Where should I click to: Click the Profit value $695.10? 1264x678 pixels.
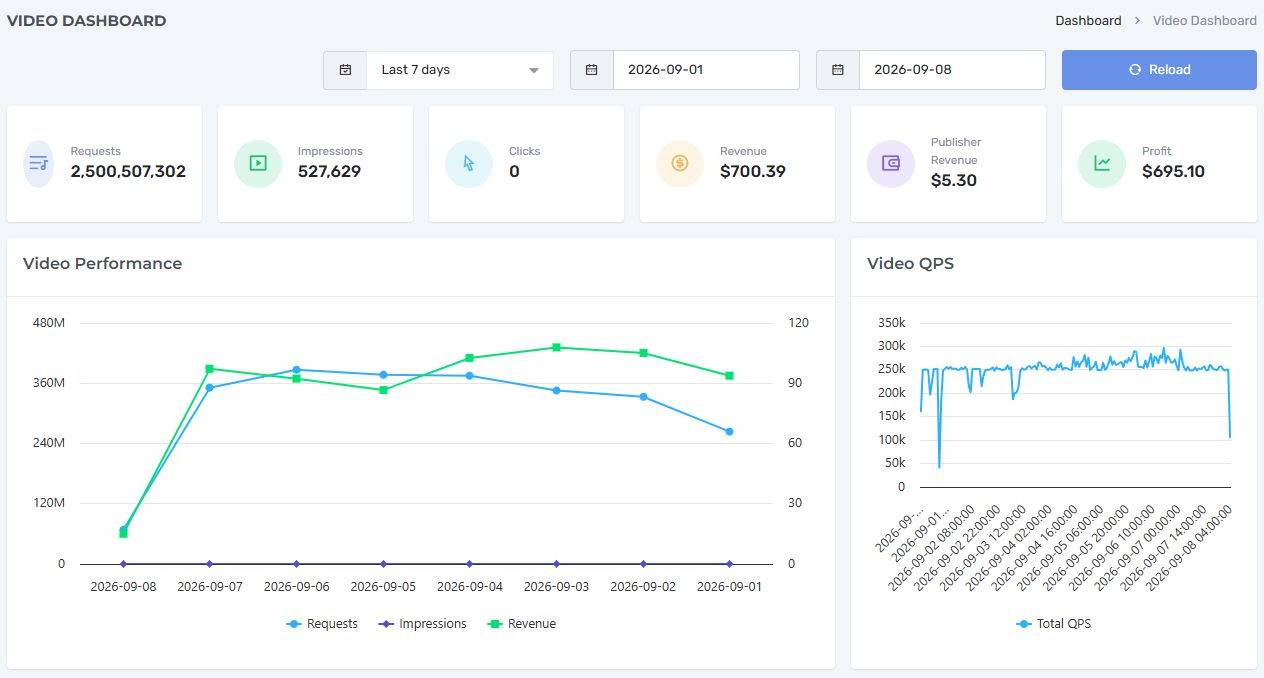pyautogui.click(x=1173, y=172)
